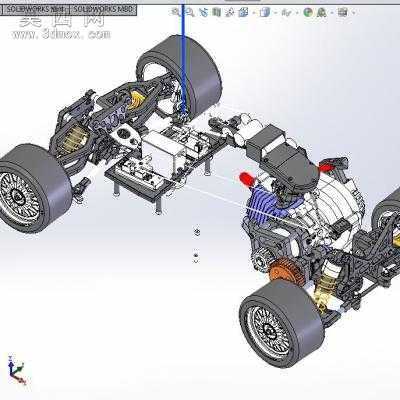
Task: Click the Display Style icon
Action: [265, 13]
